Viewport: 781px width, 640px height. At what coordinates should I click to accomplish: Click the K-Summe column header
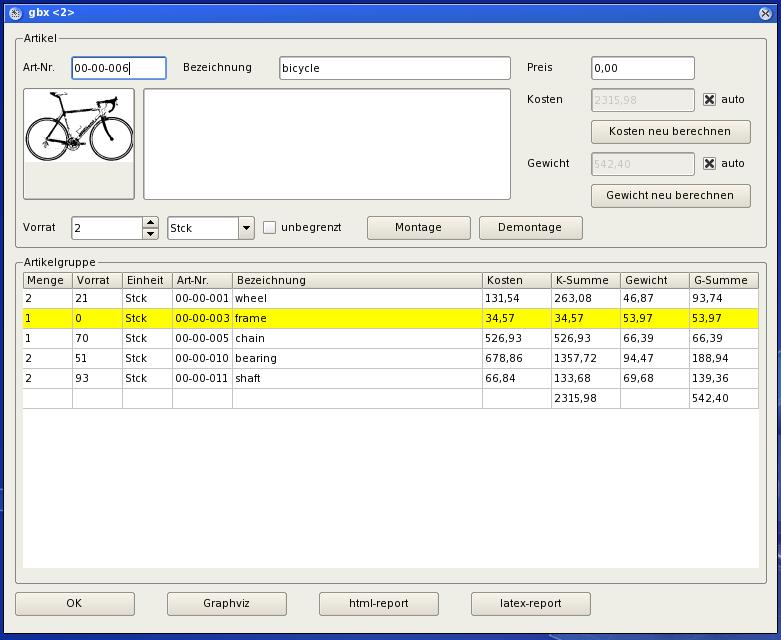pos(586,280)
